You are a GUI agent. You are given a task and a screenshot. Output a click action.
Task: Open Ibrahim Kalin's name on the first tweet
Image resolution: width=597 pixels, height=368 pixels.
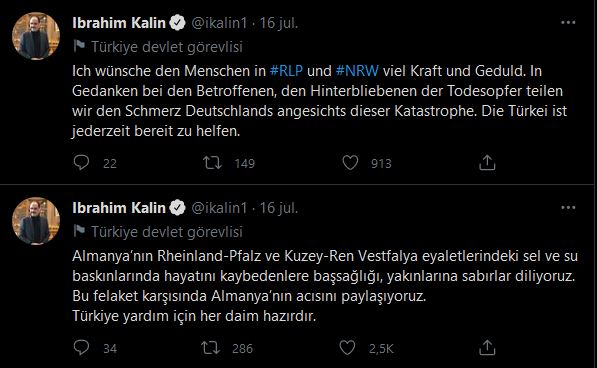pyautogui.click(x=119, y=23)
